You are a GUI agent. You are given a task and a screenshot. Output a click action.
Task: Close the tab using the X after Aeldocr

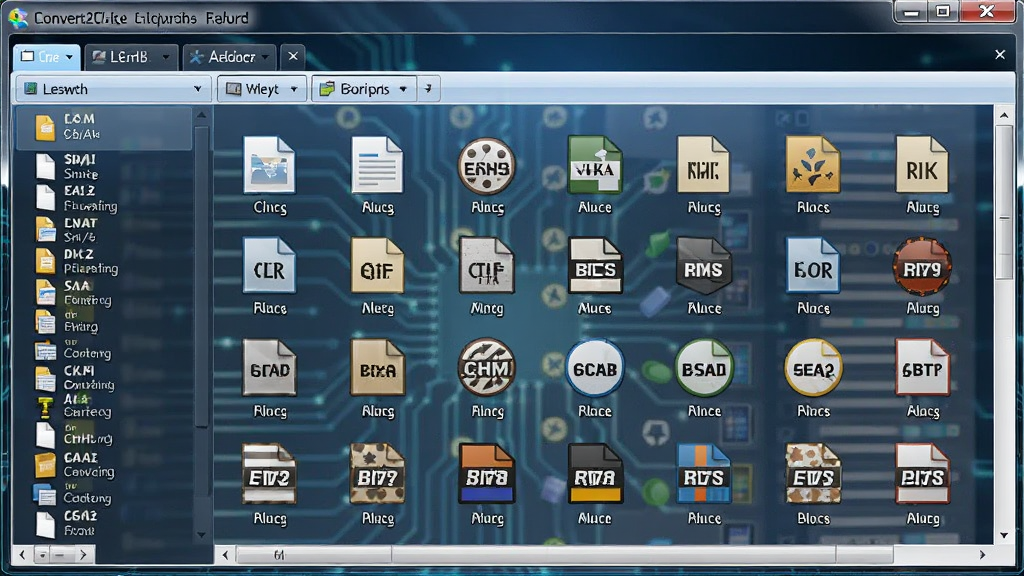click(293, 57)
